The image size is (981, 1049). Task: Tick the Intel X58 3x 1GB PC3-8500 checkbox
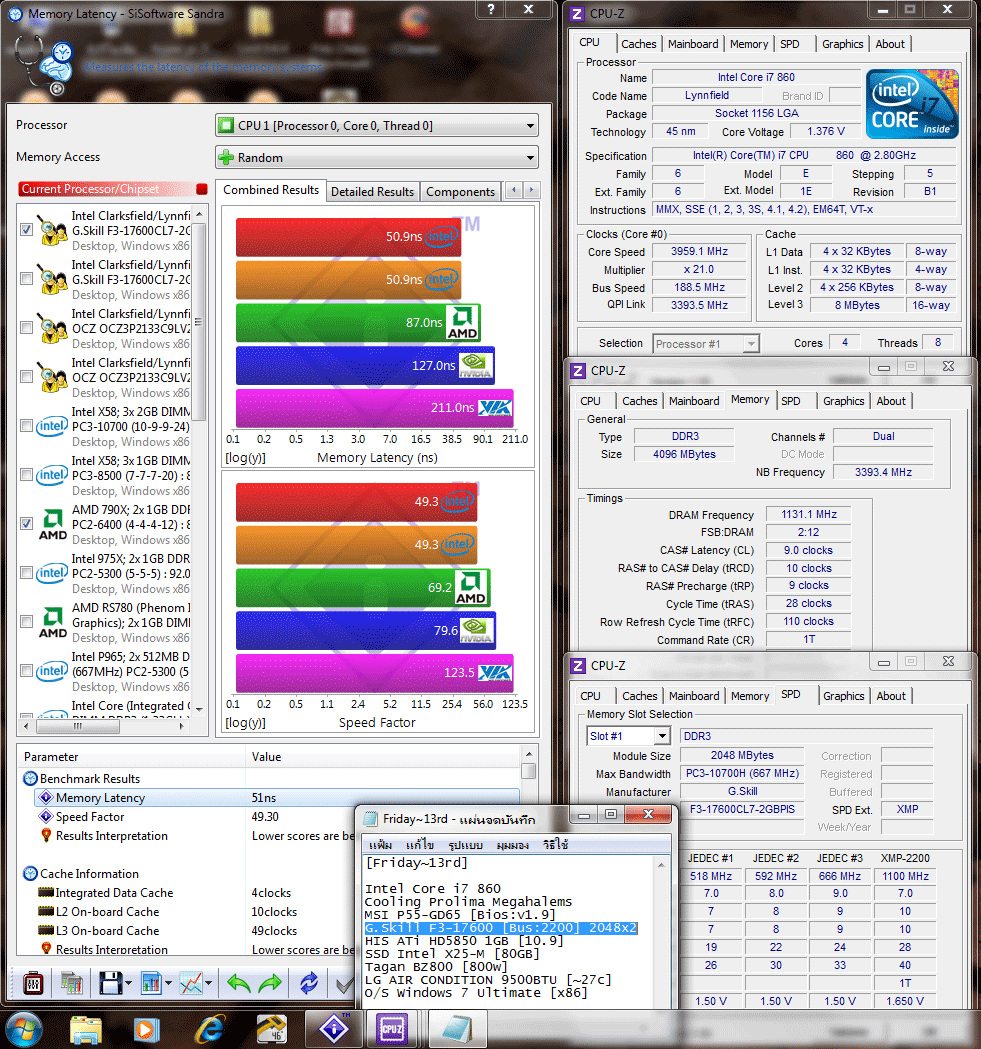[x=26, y=475]
